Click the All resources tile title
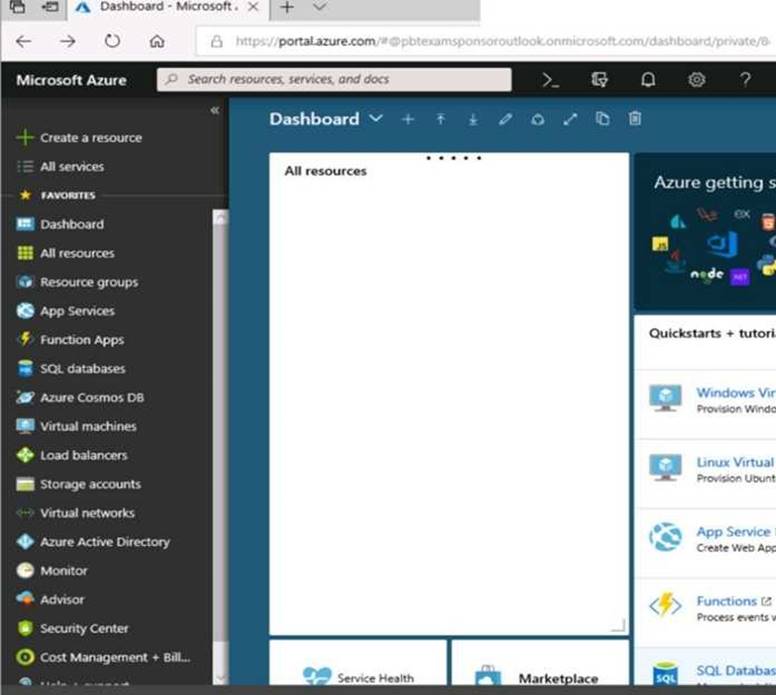Image resolution: width=776 pixels, height=695 pixels. coord(326,171)
